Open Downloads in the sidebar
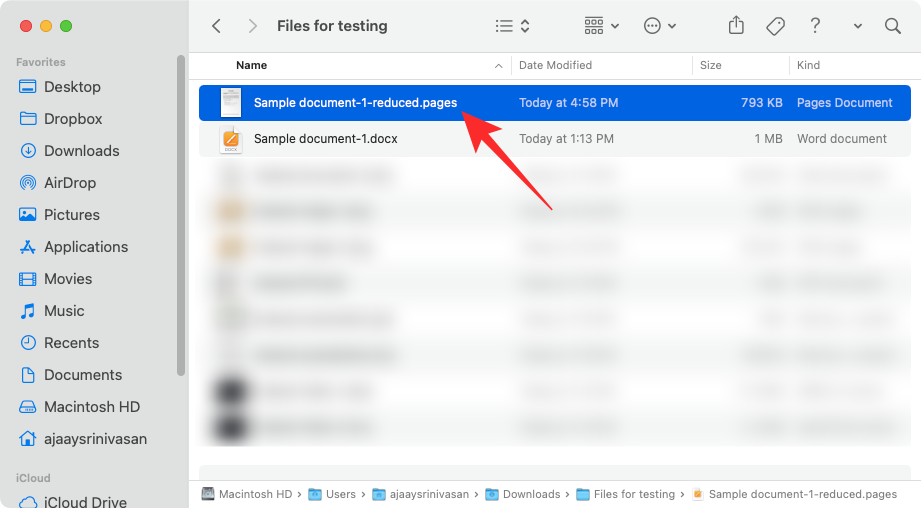This screenshot has height=508, width=921. pos(69,151)
